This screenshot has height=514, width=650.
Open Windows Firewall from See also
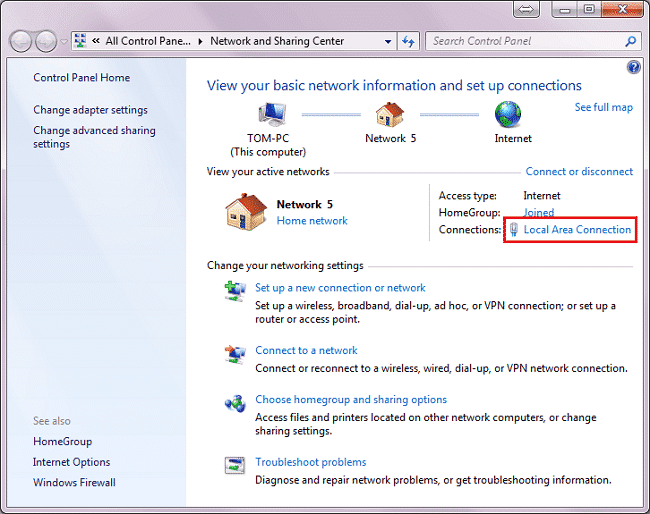tap(74, 483)
